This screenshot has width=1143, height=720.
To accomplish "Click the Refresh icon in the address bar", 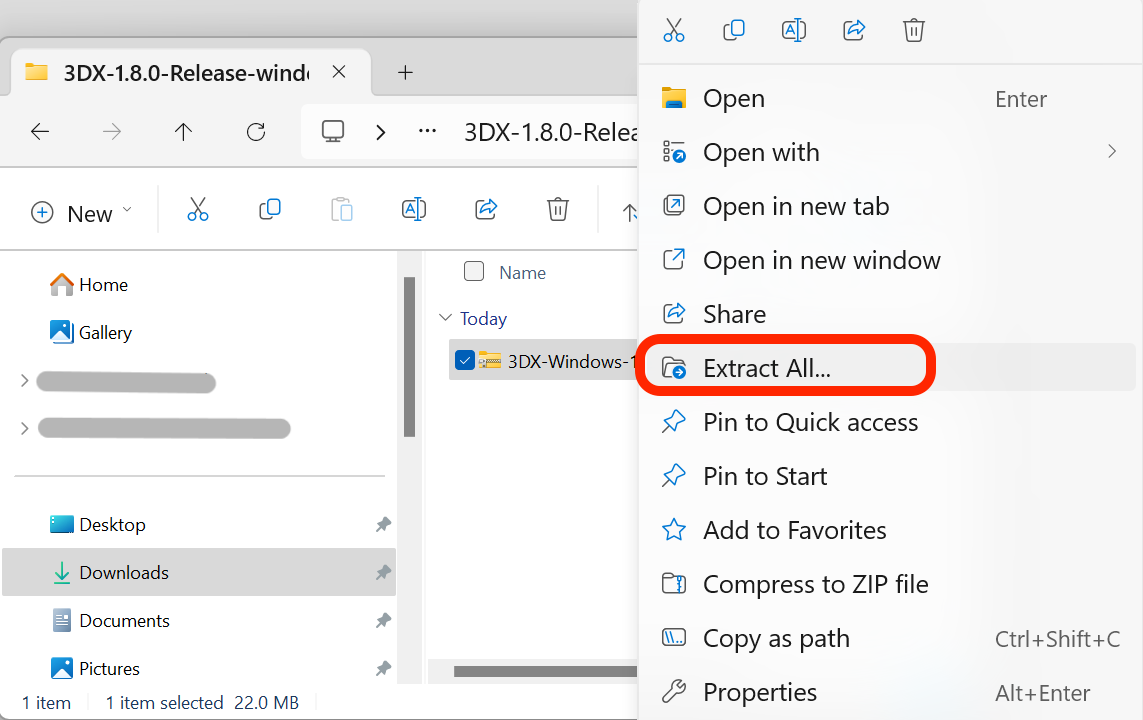I will 256,131.
